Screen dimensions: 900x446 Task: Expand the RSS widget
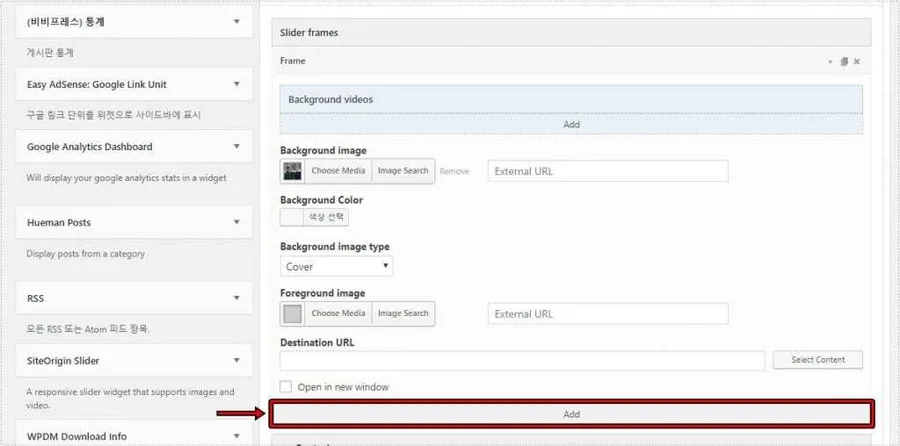pyautogui.click(x=236, y=298)
